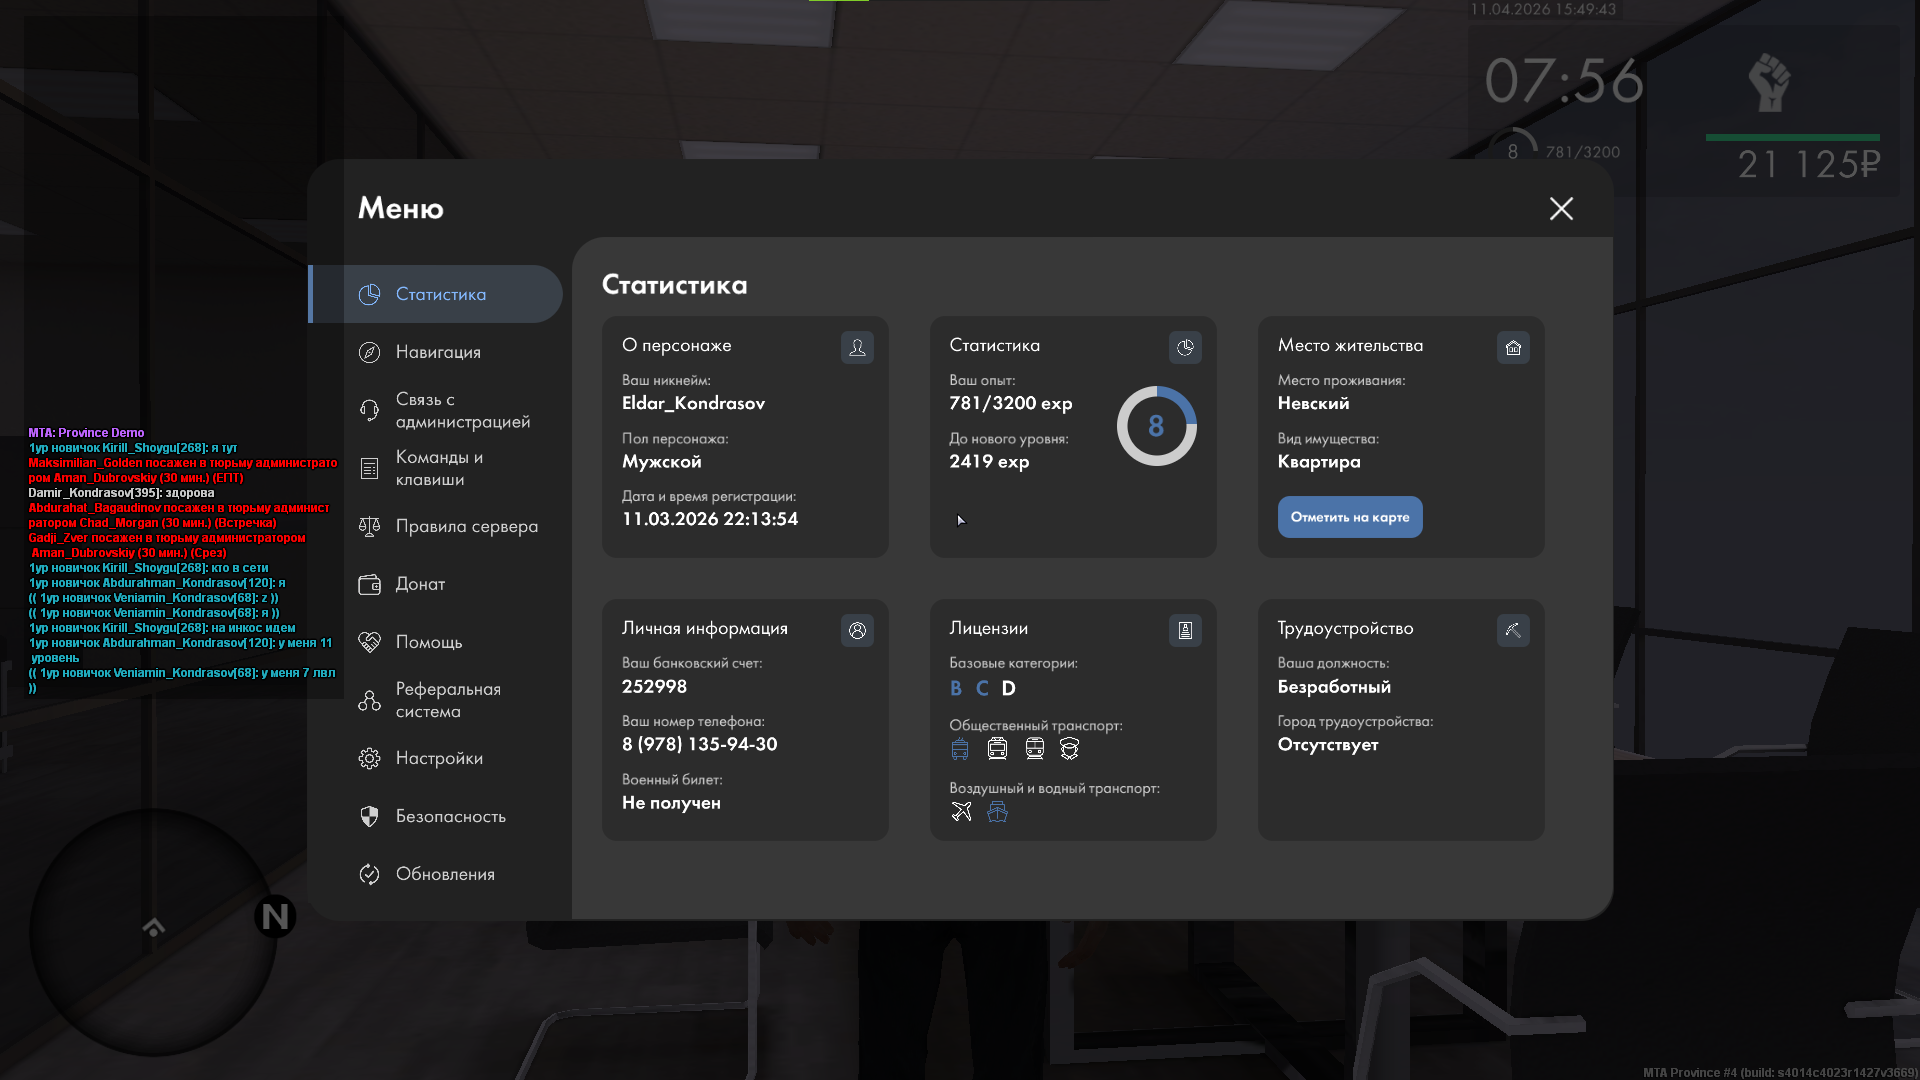
Task: Select the Настройки menu item
Action: 439,758
